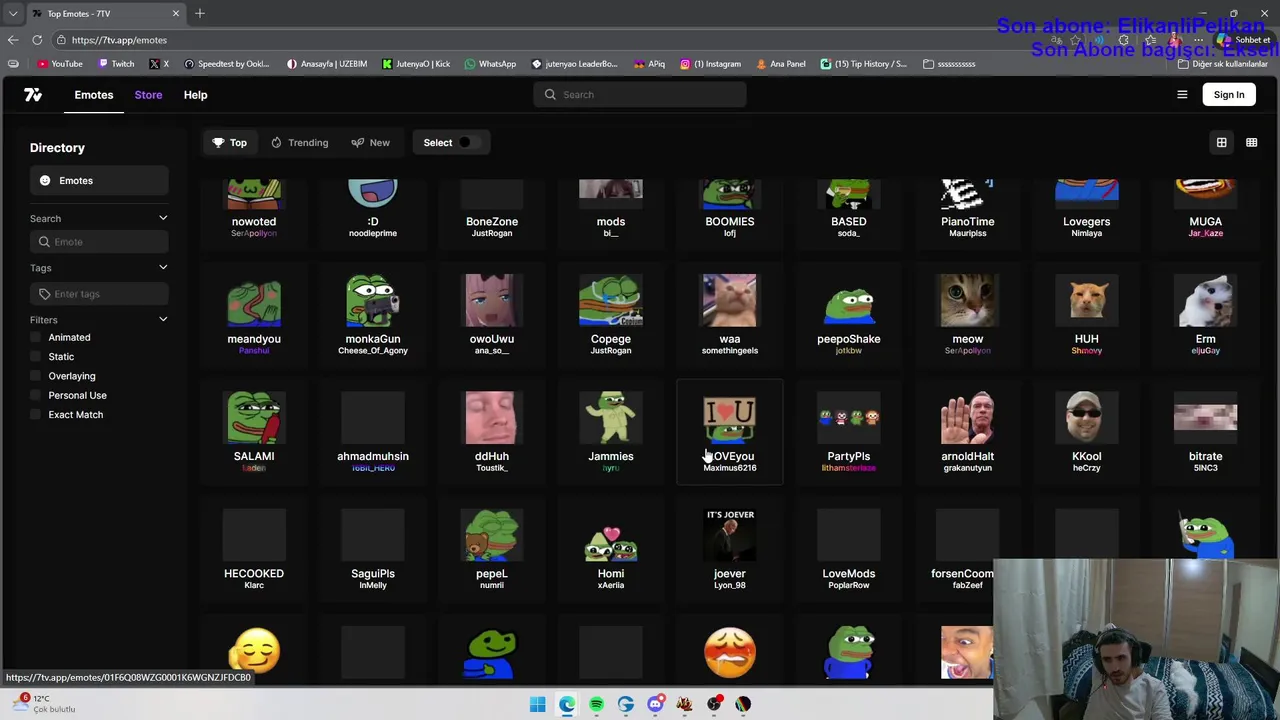The image size is (1280, 720).
Task: Enable the Personal Use filter checkbox
Action: pos(36,395)
